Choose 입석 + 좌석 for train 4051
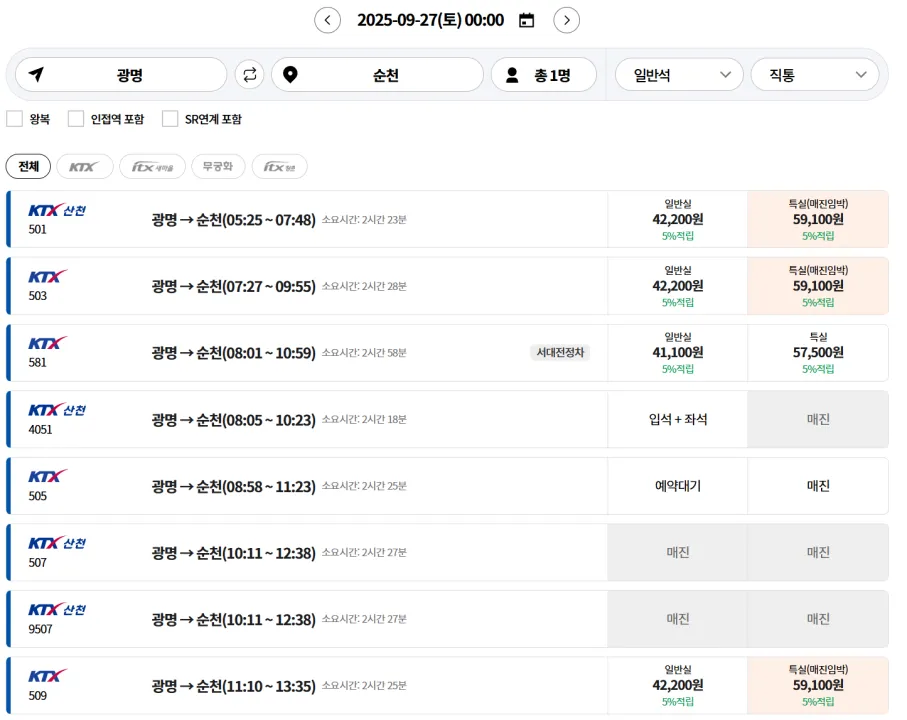 pos(677,419)
